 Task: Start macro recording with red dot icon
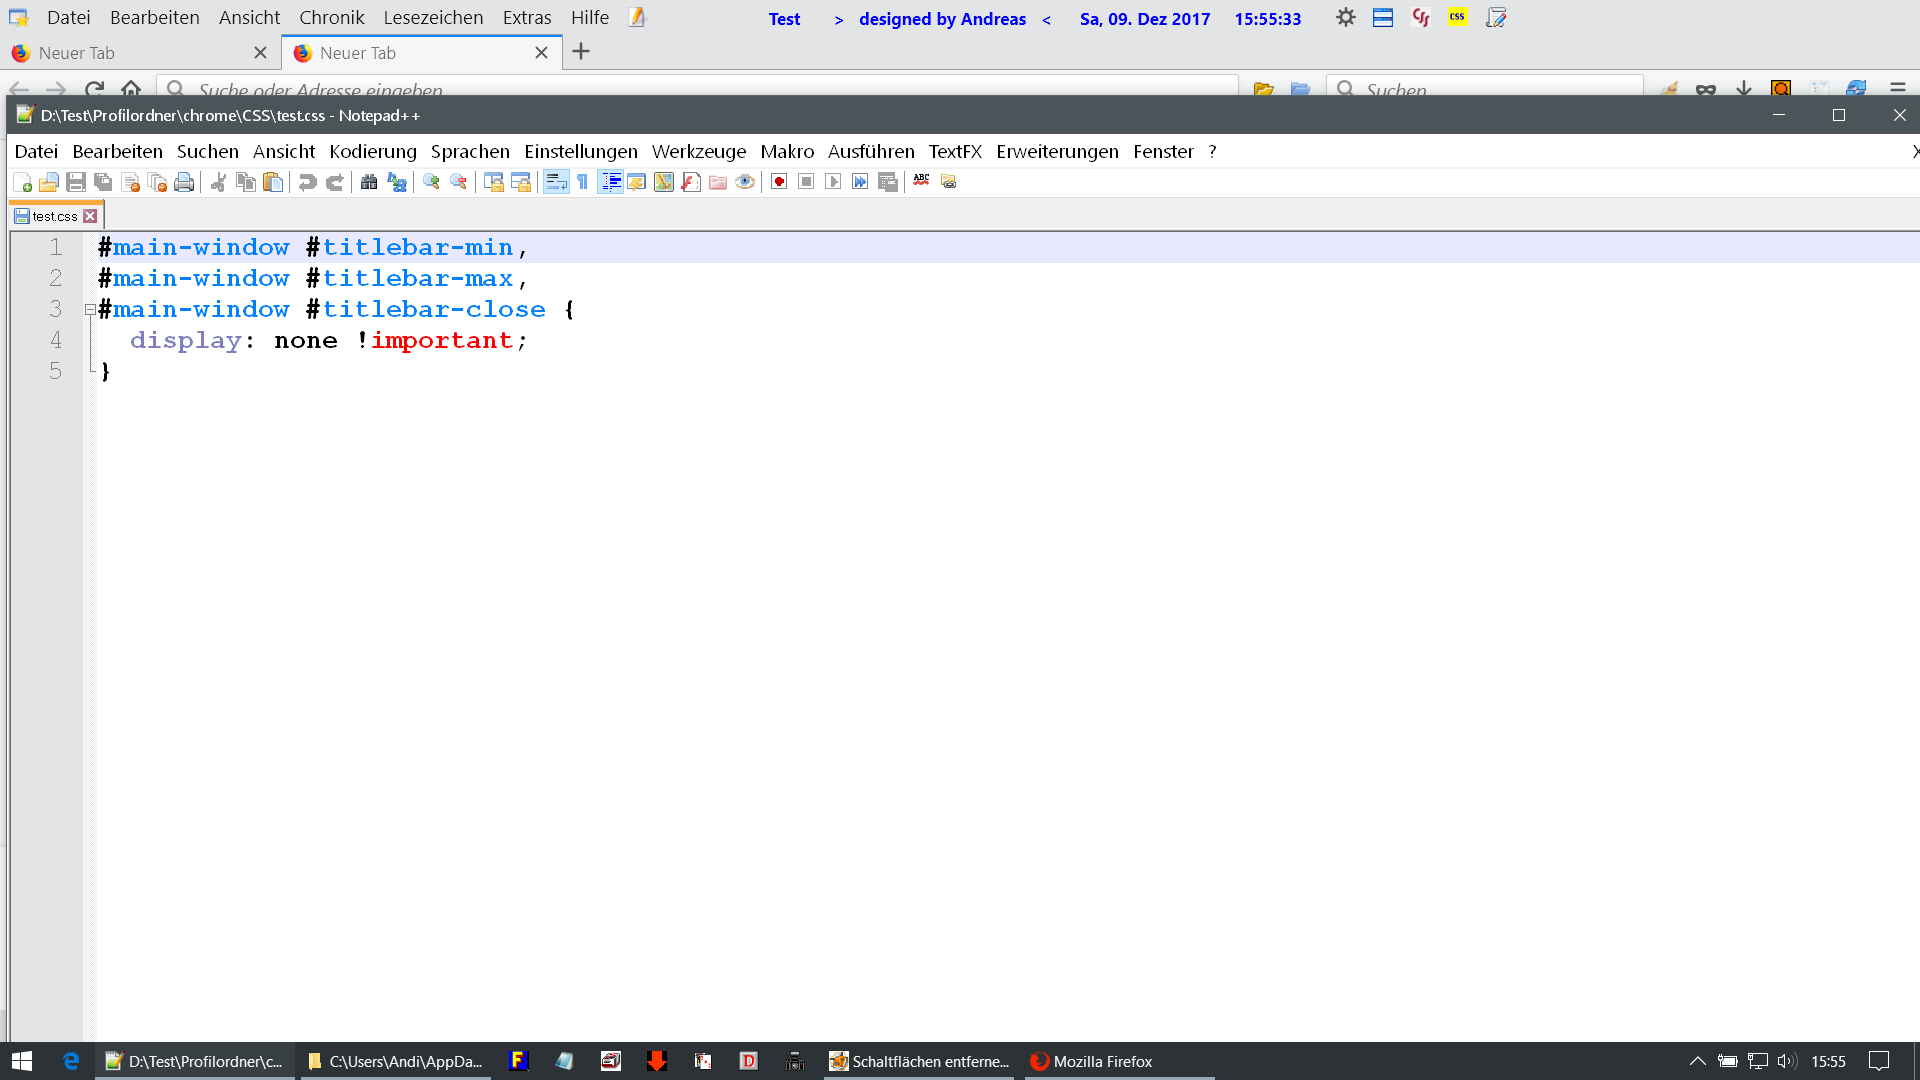(779, 182)
